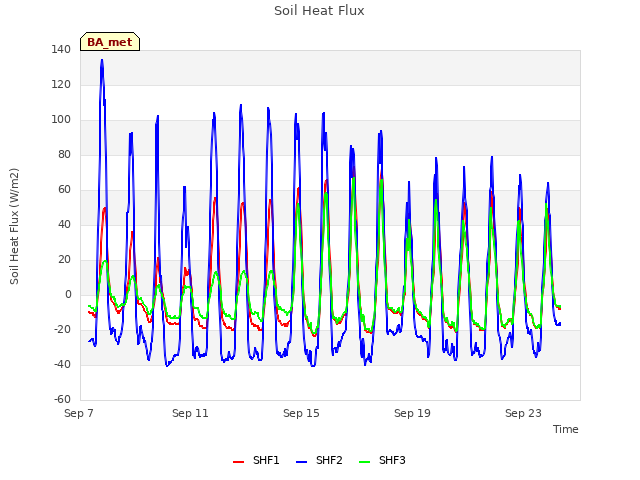The image size is (640, 480).
Task: Click the Sep 15 x-axis tick label
Action: [x=301, y=413]
